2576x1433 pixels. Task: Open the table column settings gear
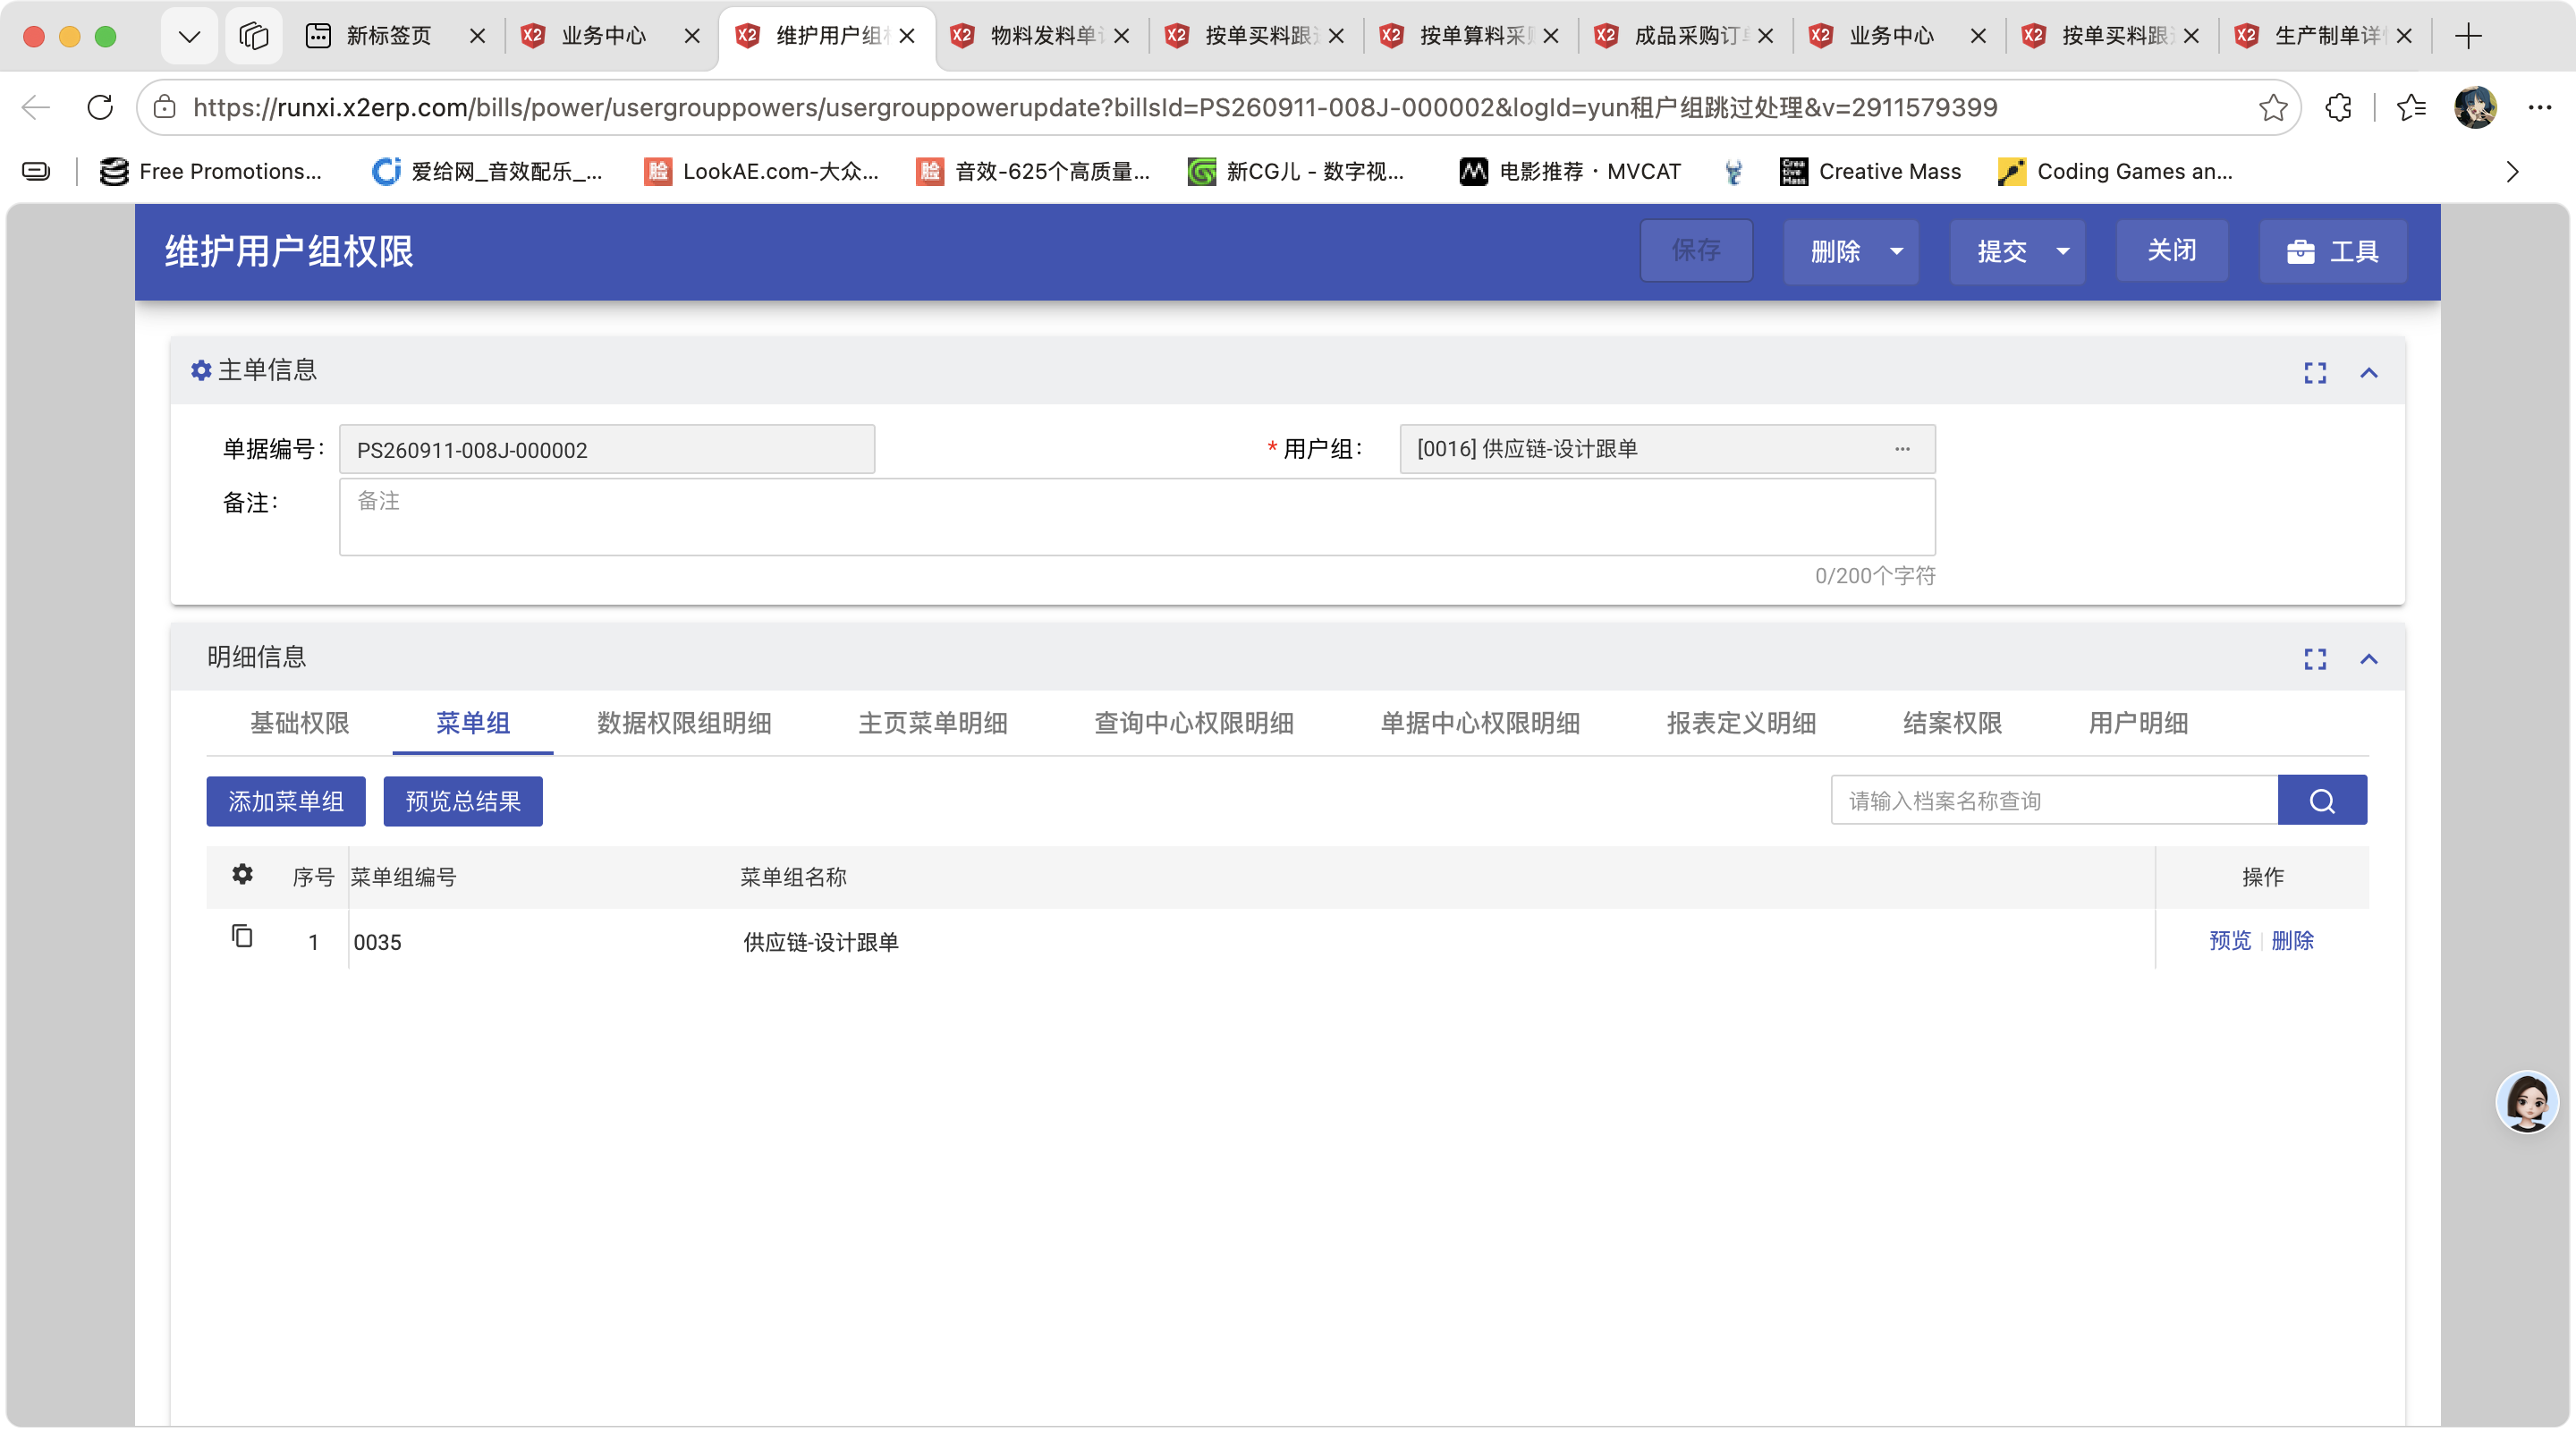click(x=242, y=874)
